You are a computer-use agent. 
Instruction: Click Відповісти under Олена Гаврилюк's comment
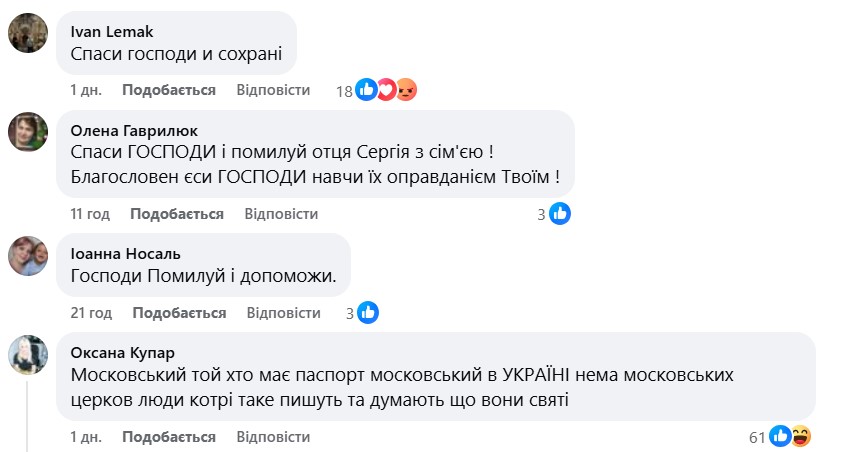click(281, 214)
